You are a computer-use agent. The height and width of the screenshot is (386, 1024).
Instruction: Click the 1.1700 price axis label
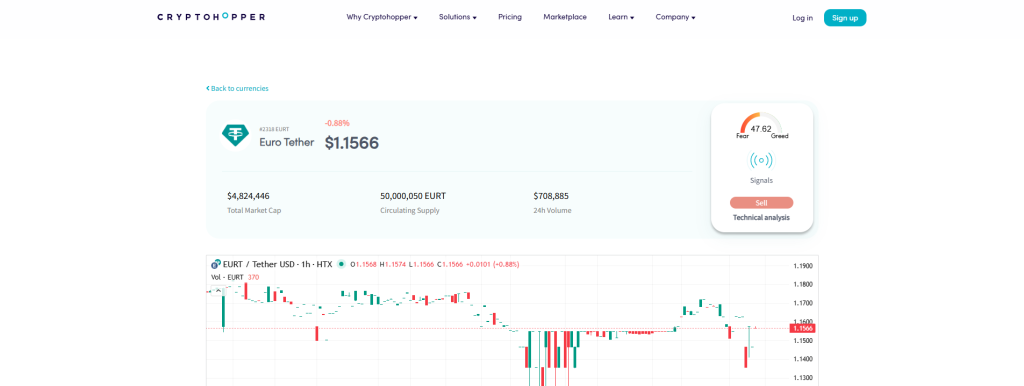tap(803, 304)
